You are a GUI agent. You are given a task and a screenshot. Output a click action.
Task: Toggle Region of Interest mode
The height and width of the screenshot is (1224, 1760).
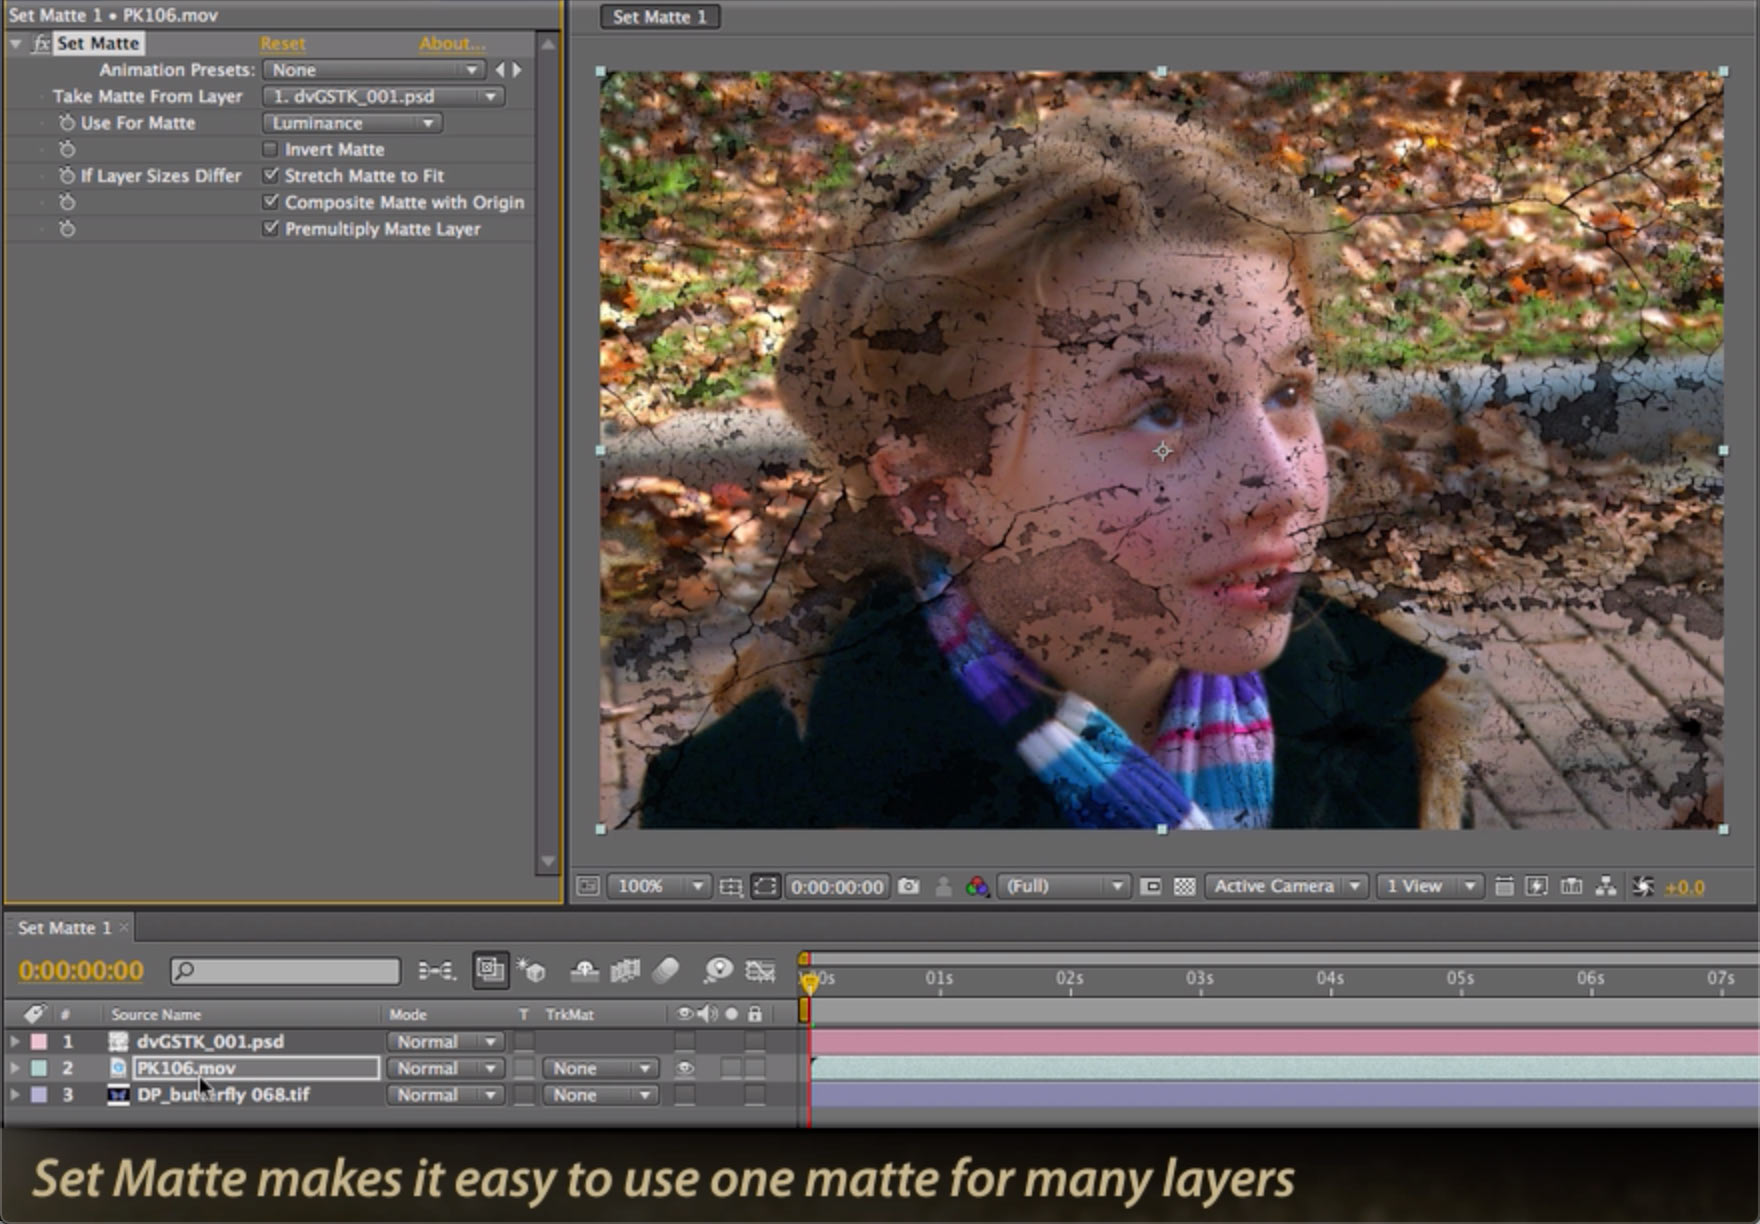coord(763,886)
